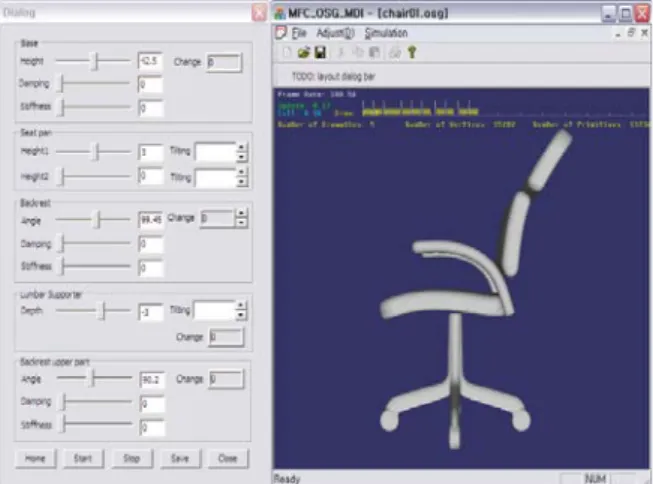Click the Seat pan Height1 slider
This screenshot has width=653, height=484.
coord(94,152)
